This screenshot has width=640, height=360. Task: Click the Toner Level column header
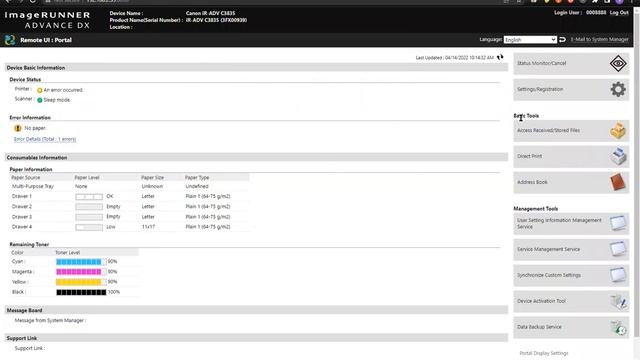click(x=67, y=253)
